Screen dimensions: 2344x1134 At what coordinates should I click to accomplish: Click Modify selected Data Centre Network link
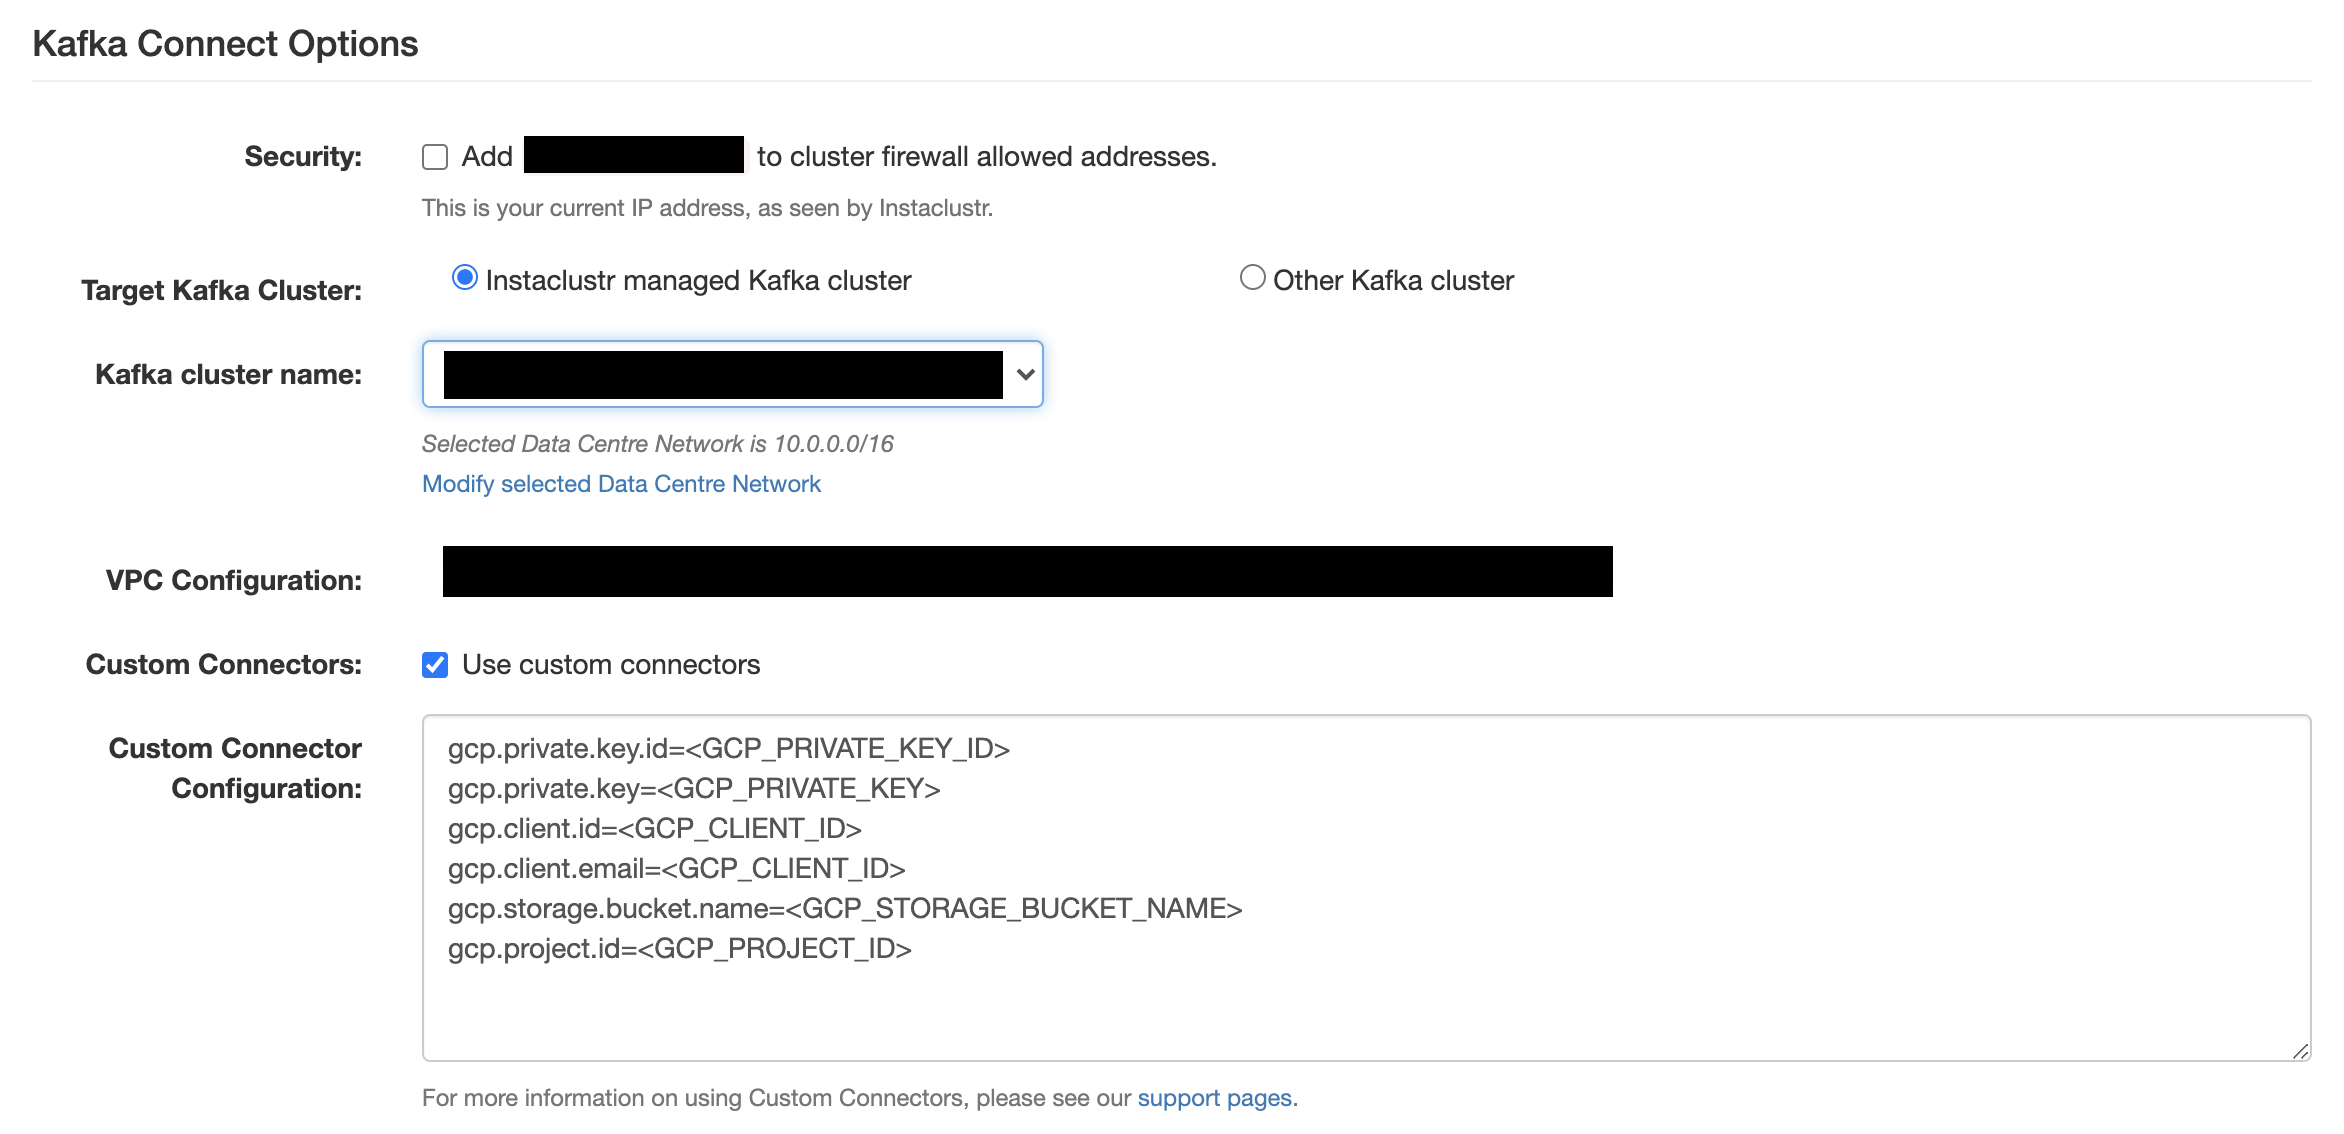click(621, 484)
